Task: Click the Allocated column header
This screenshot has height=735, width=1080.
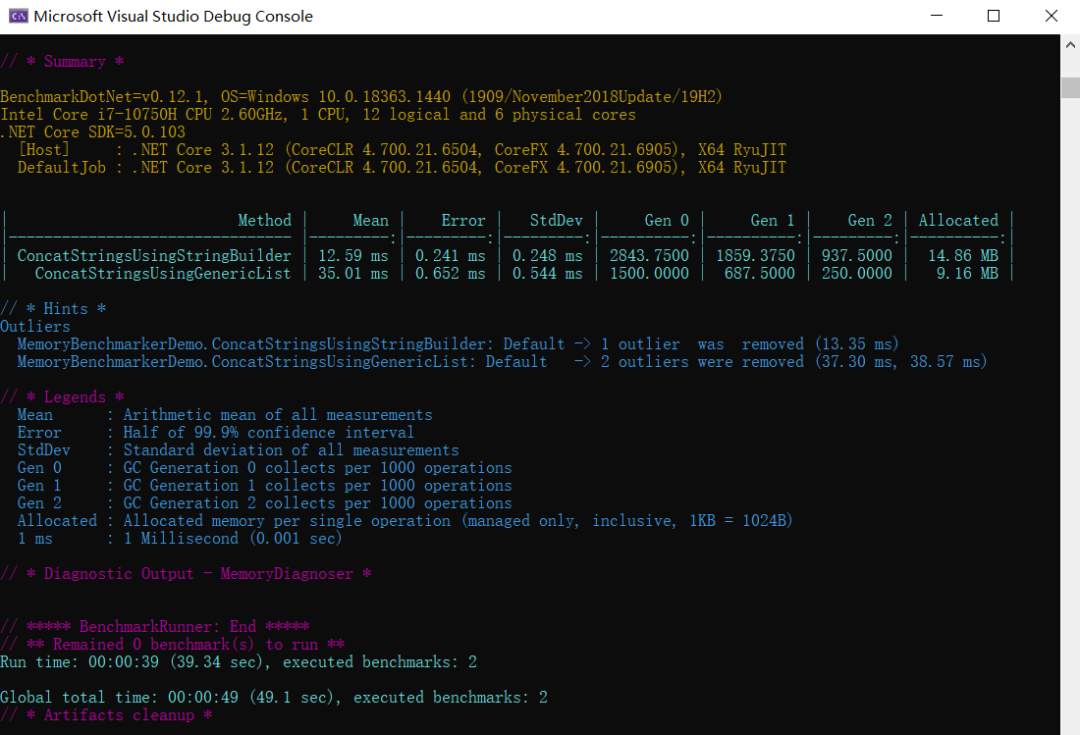Action: [957, 220]
